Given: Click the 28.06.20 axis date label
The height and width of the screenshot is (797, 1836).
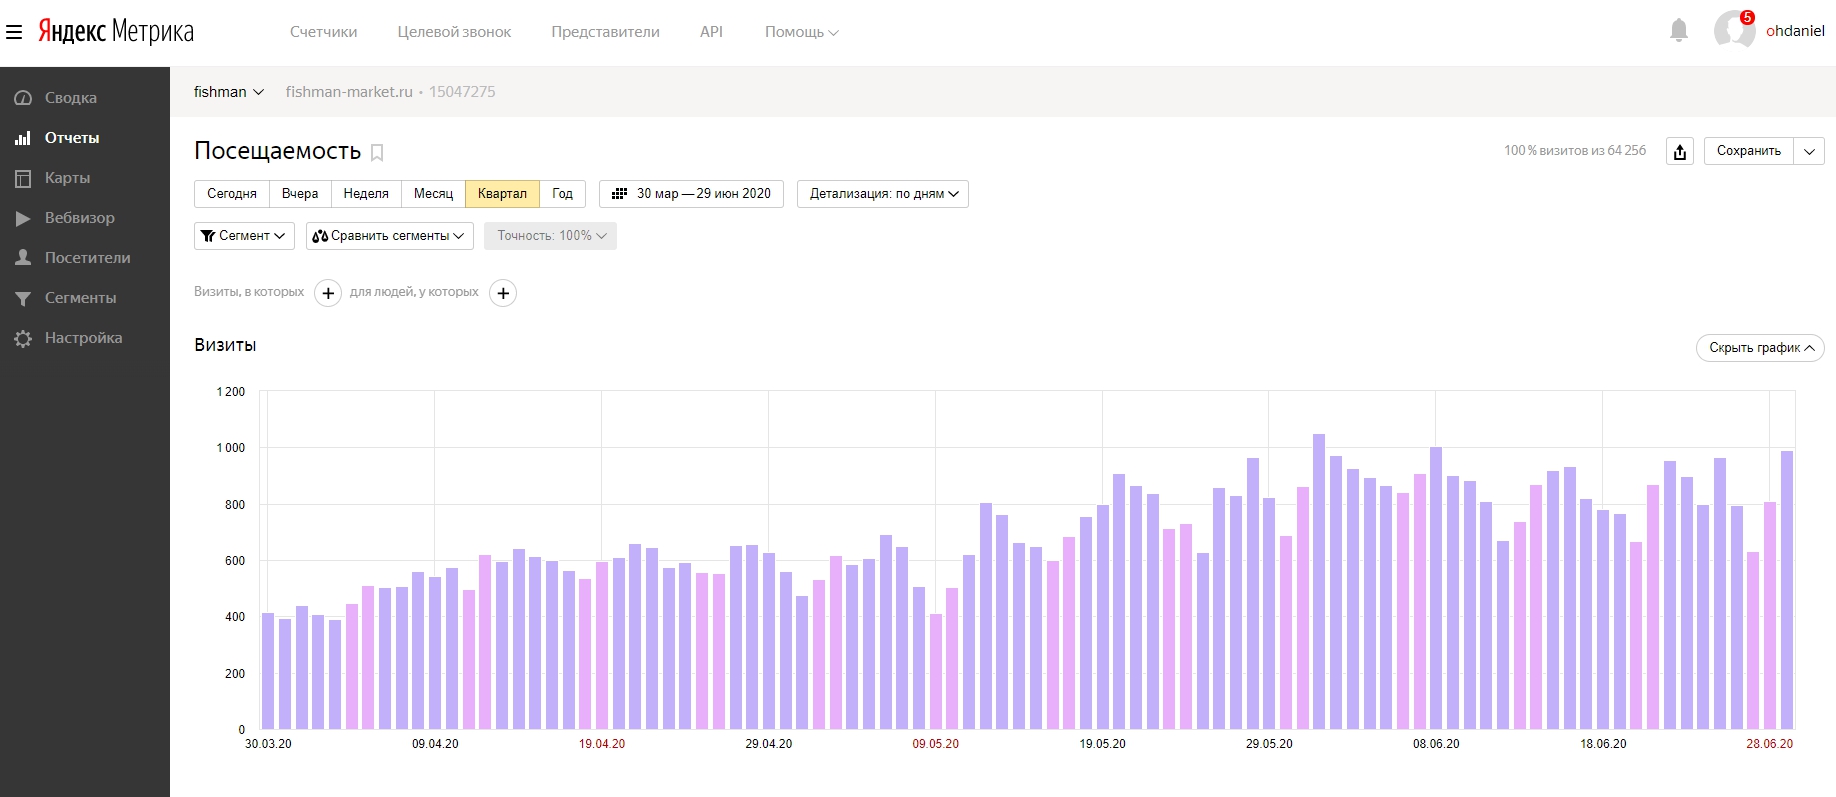Looking at the screenshot, I should [x=1769, y=744].
